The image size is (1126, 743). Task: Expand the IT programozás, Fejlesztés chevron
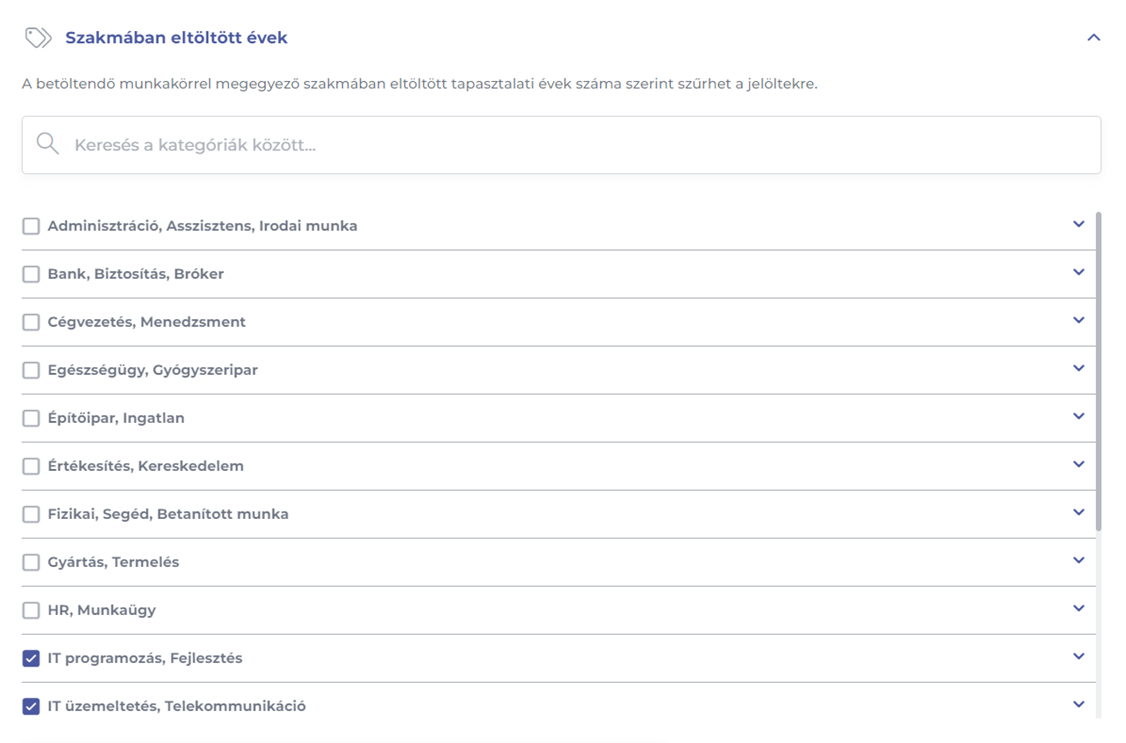pos(1078,657)
